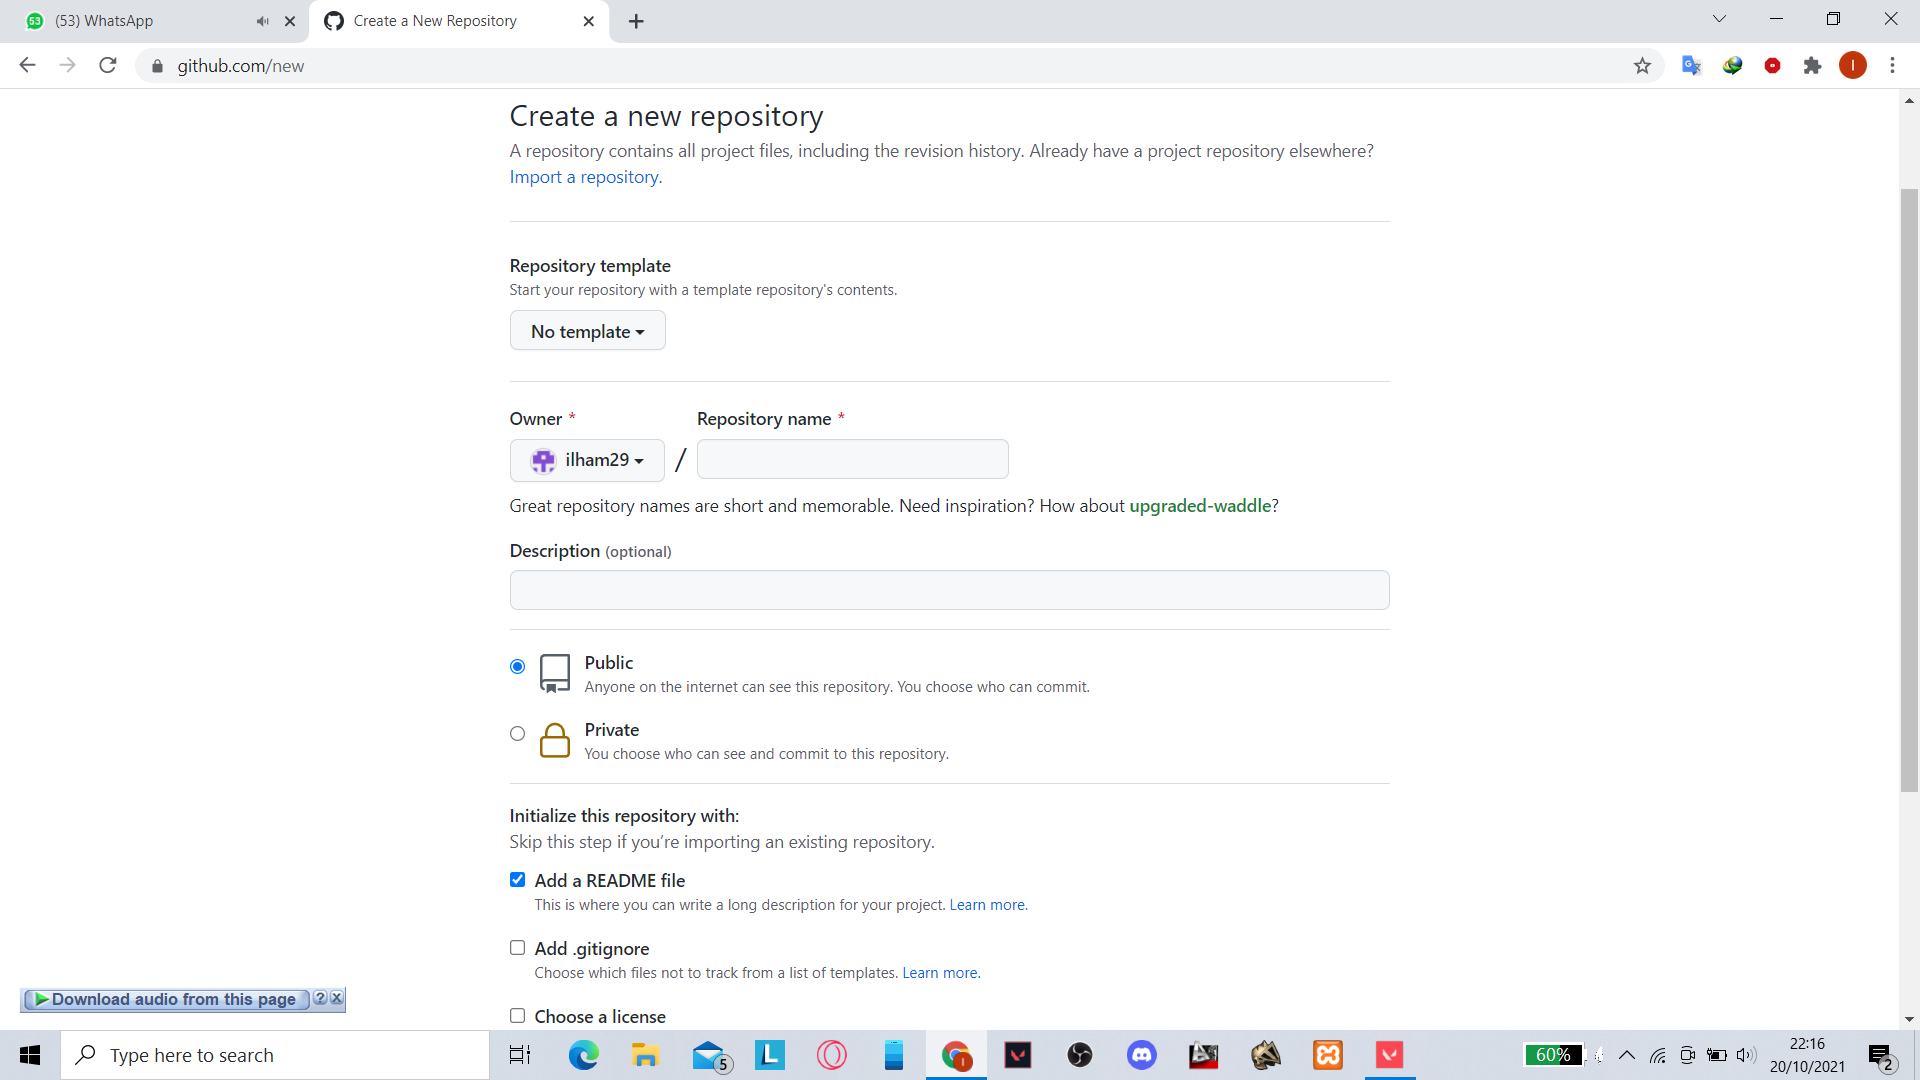Screen dimensions: 1920x1080
Task: Click the suggested name upgraded-waddle
Action: (1200, 506)
